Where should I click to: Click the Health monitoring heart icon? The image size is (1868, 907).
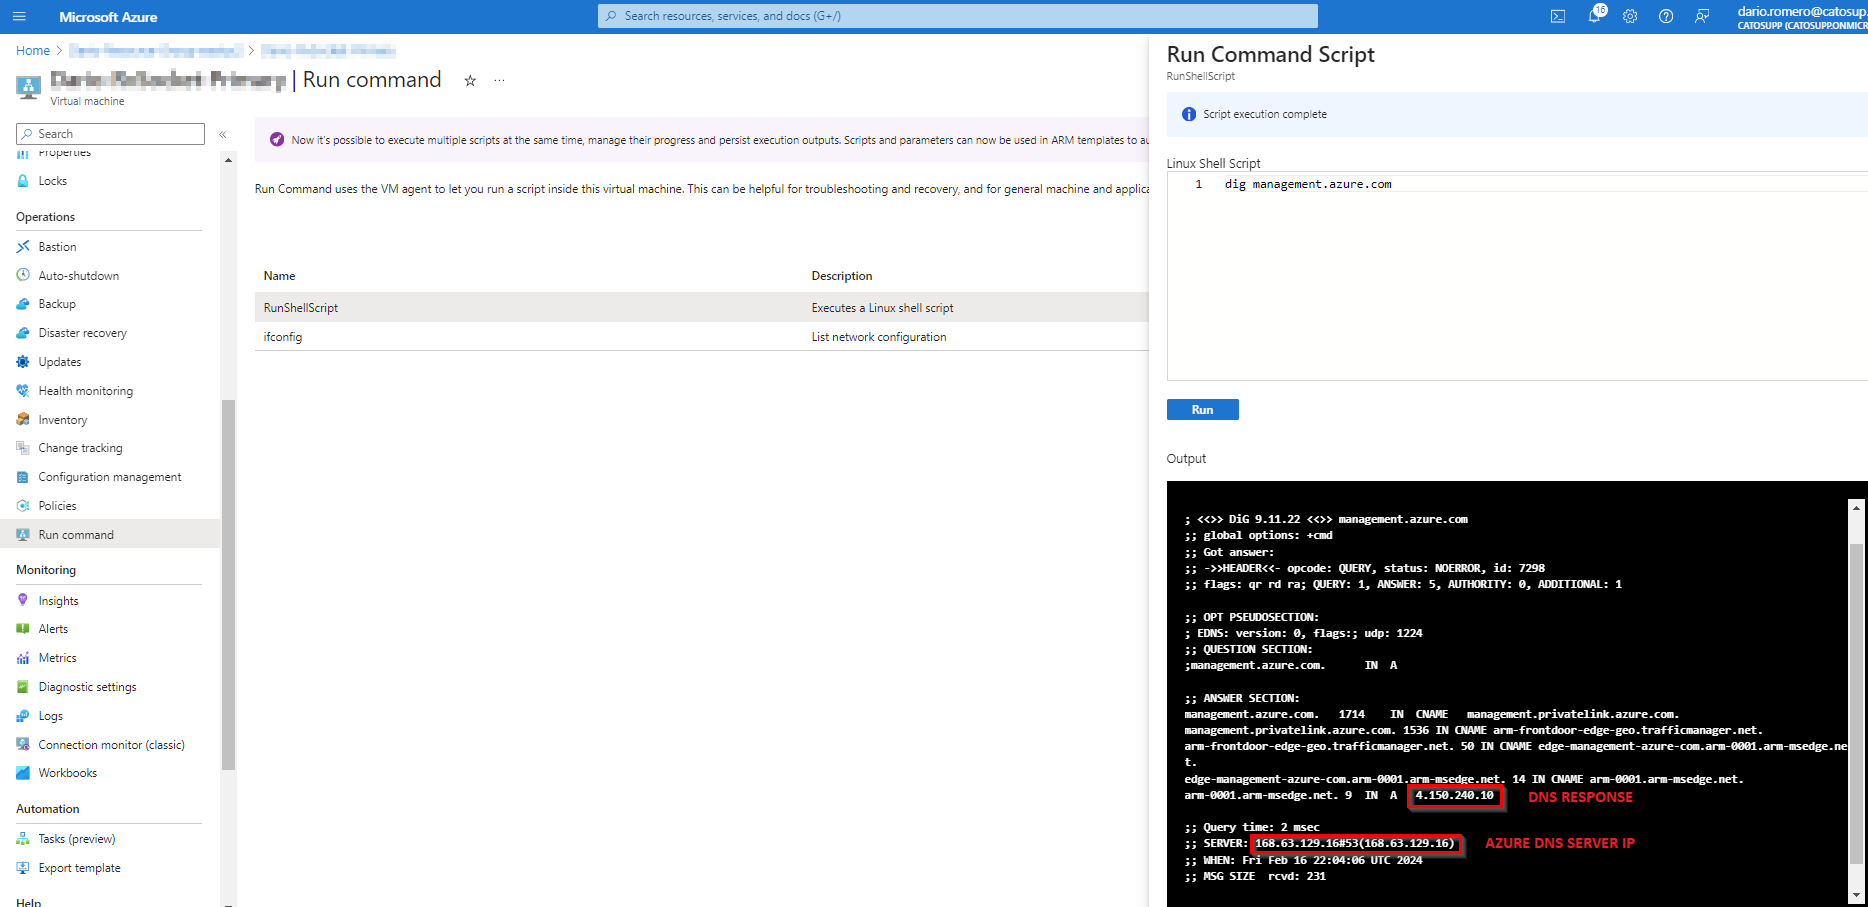(x=23, y=391)
